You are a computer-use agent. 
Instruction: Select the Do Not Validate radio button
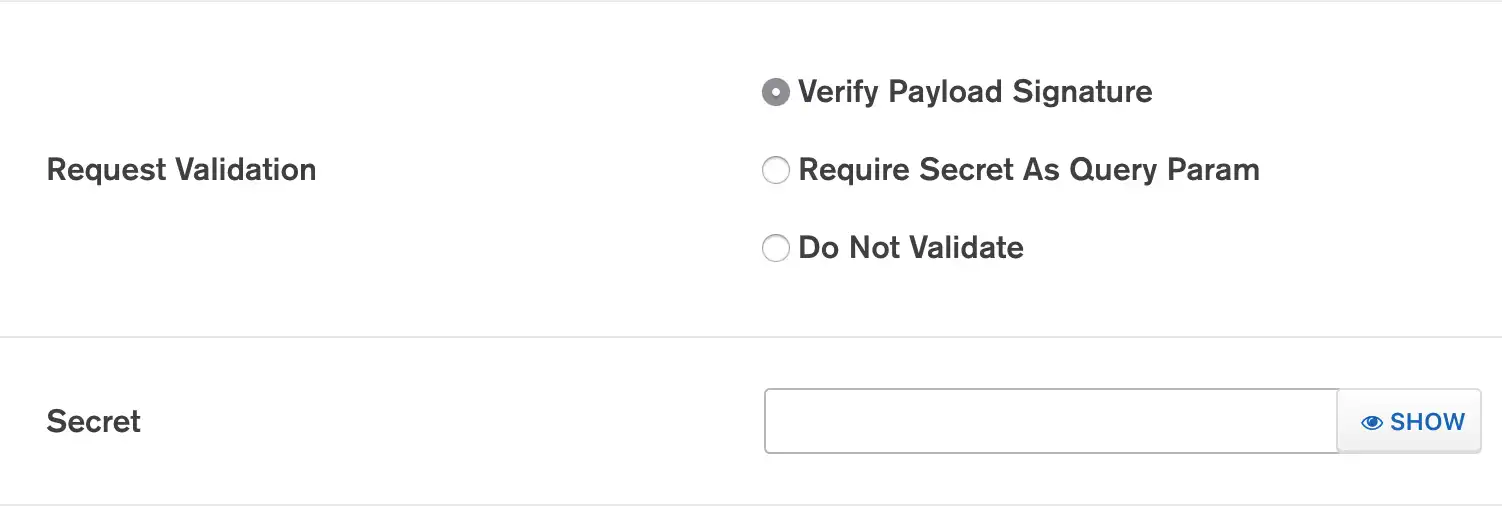[775, 248]
